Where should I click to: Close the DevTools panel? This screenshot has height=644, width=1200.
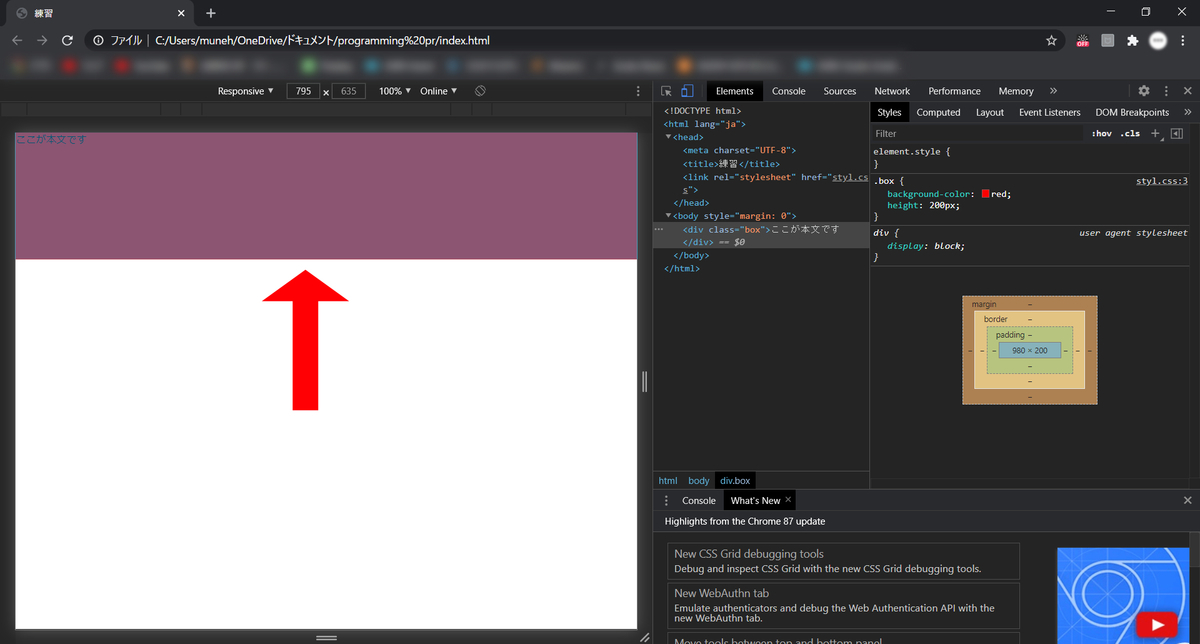[x=1188, y=91]
